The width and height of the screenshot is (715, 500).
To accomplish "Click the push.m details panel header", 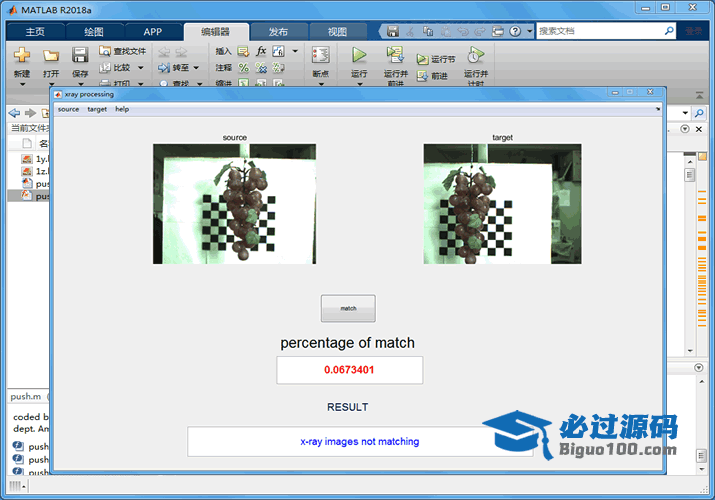I will tap(28, 397).
